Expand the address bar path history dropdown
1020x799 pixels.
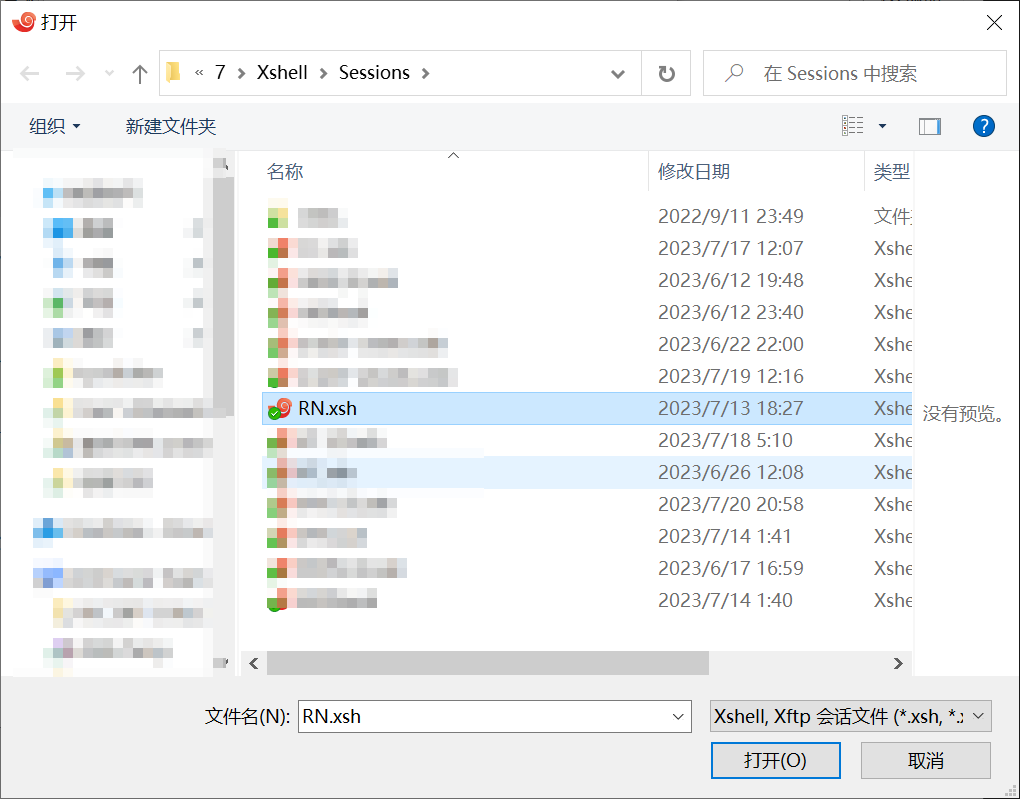pos(619,74)
